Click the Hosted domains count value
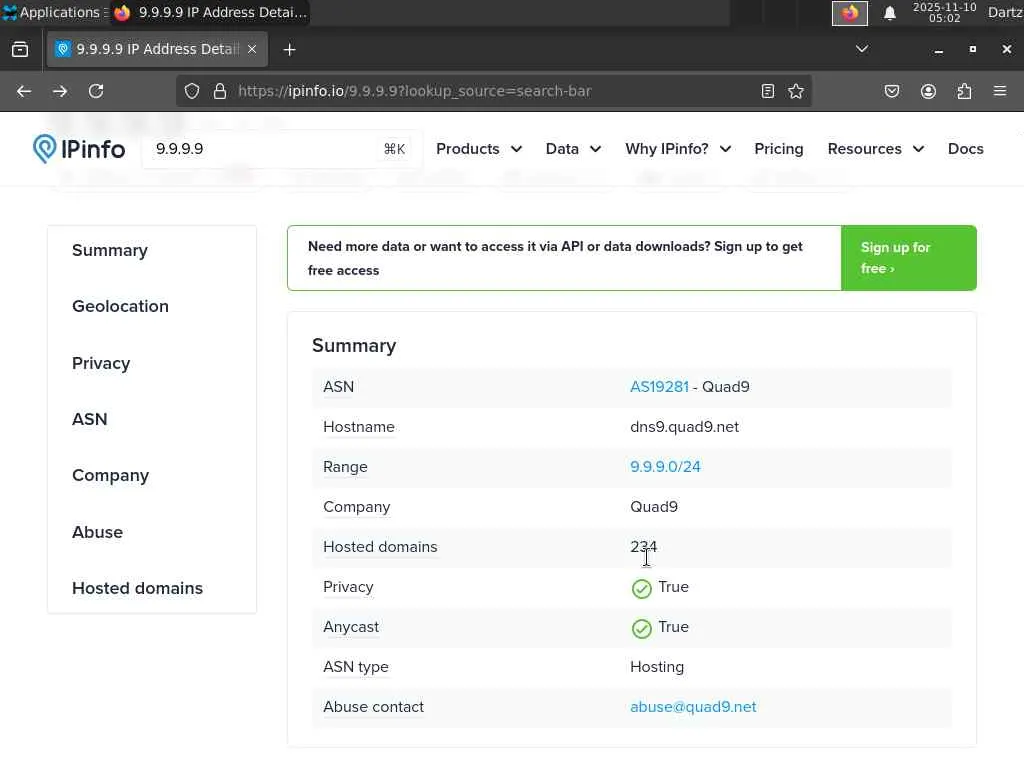1024x768 pixels. point(643,547)
